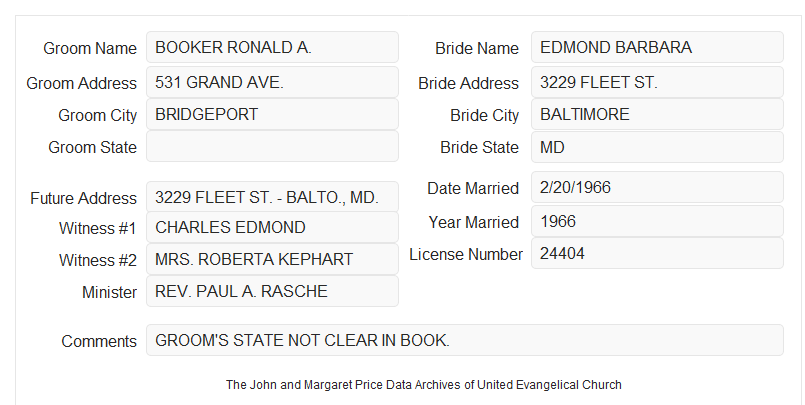This screenshot has height=405, width=805.
Task: Click the Price Data Archives footer text
Action: [x=424, y=385]
